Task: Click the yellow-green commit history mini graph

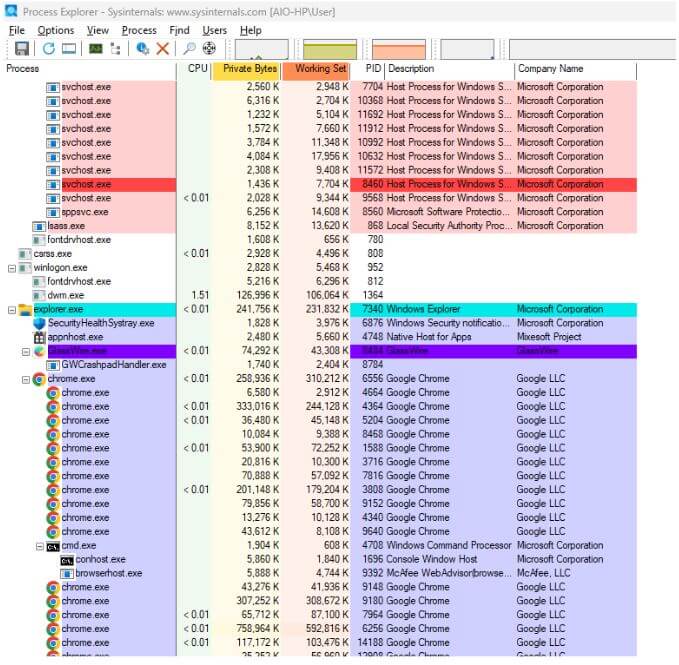Action: (x=330, y=49)
